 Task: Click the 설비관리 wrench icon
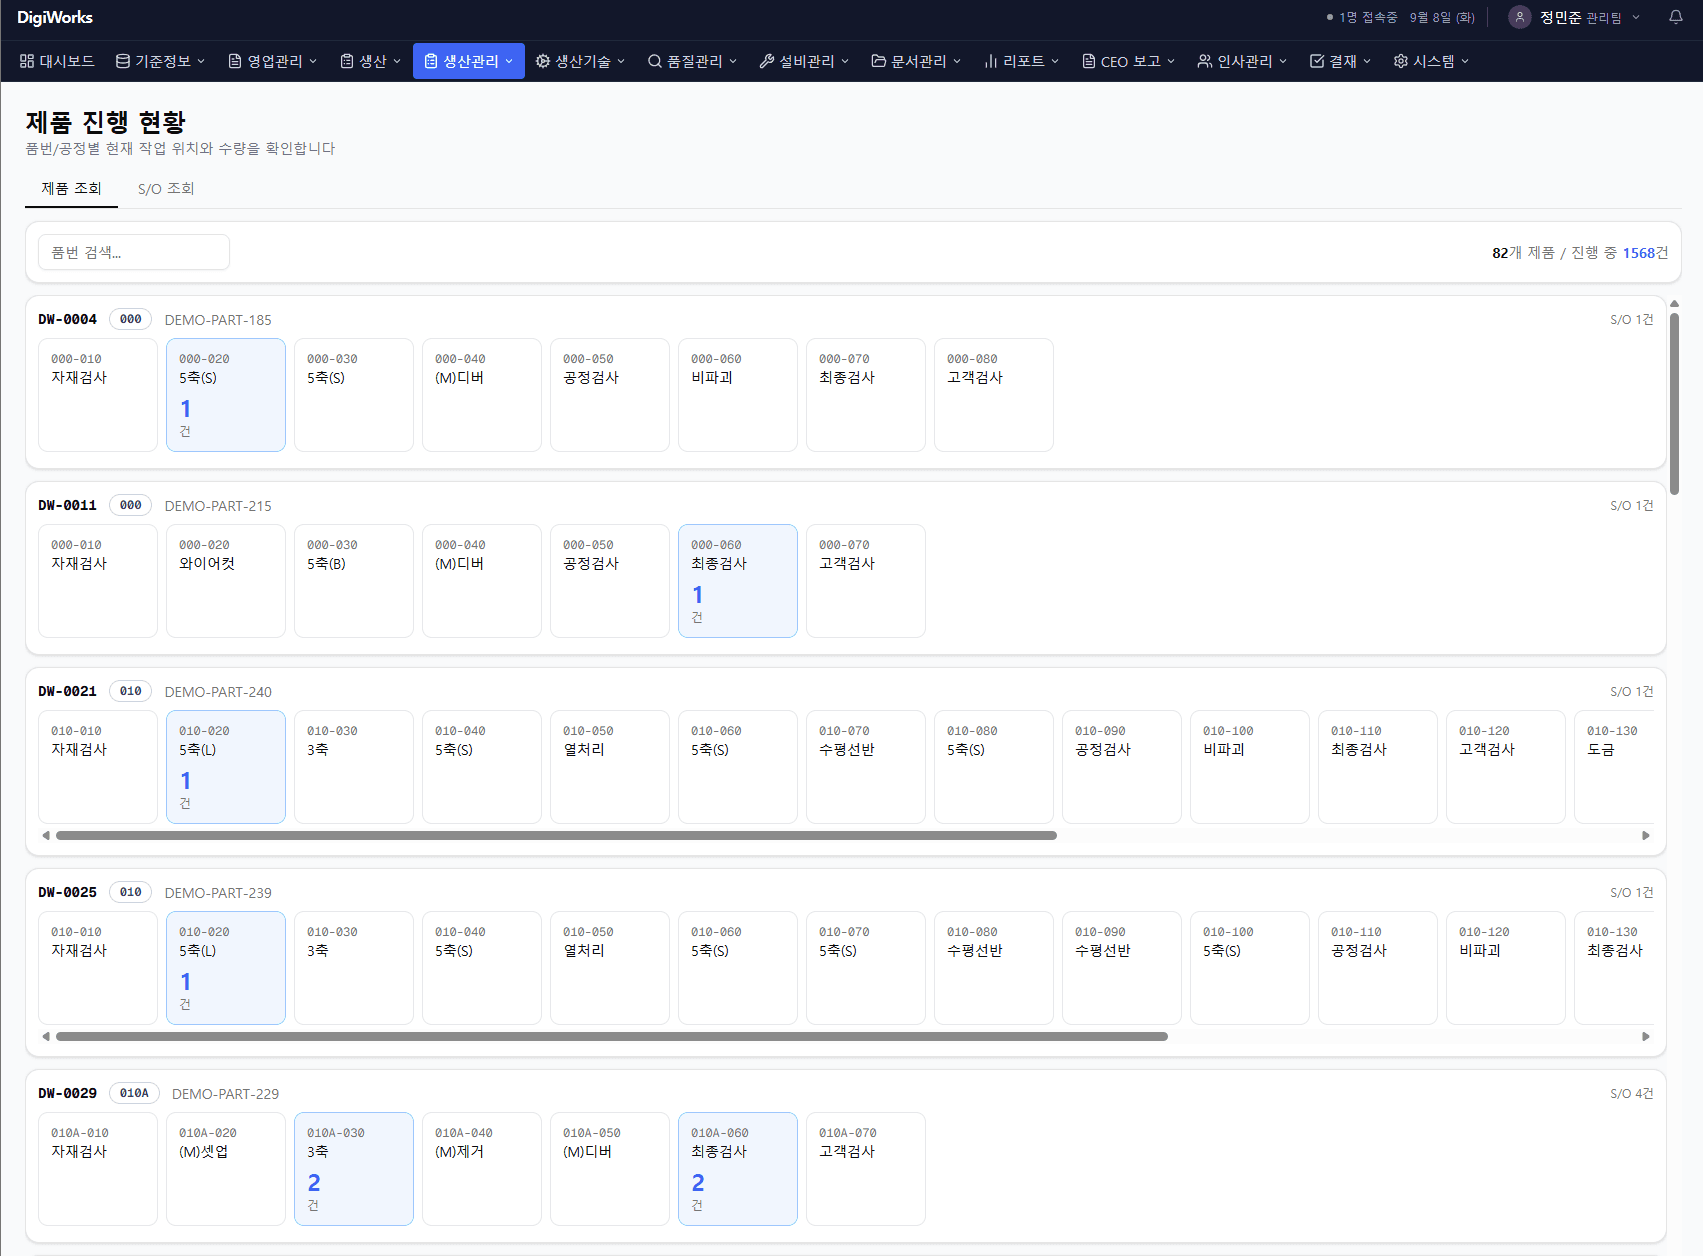point(767,61)
